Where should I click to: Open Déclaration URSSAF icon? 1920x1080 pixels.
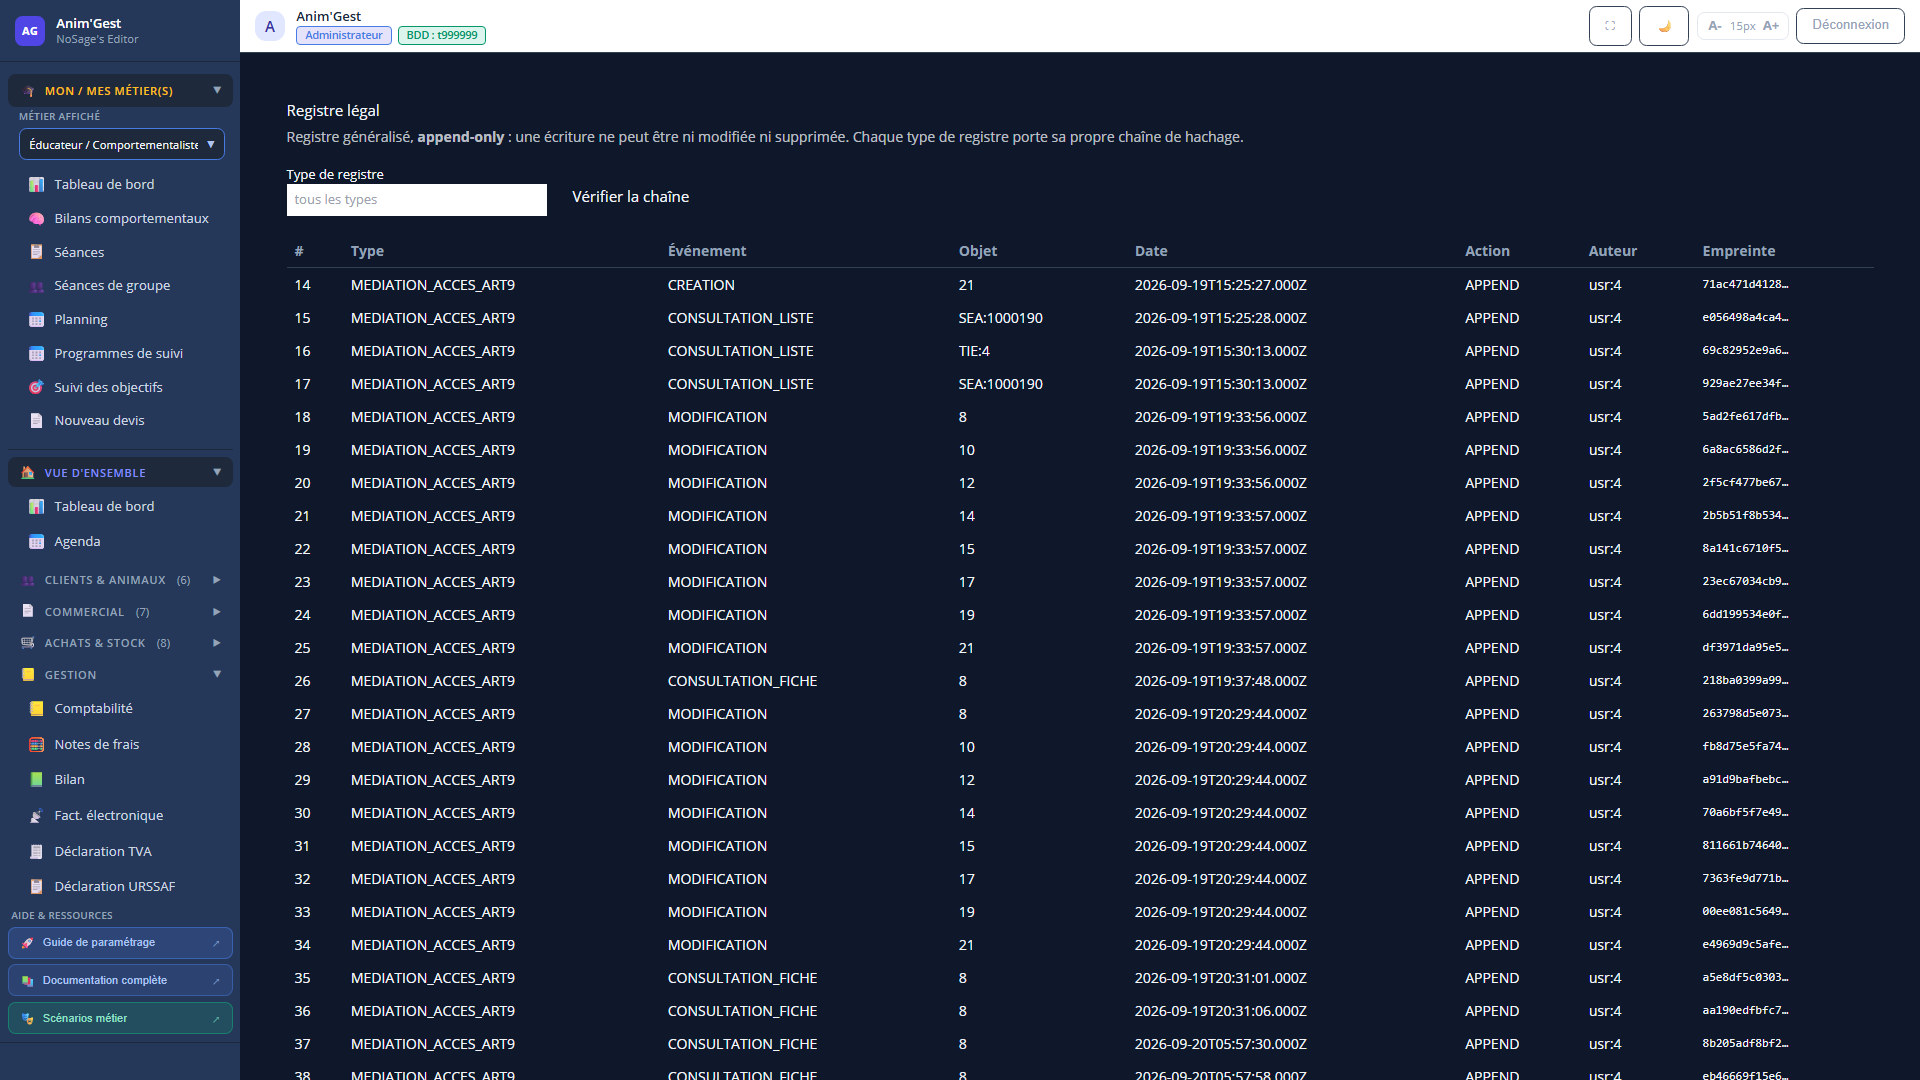pyautogui.click(x=36, y=886)
